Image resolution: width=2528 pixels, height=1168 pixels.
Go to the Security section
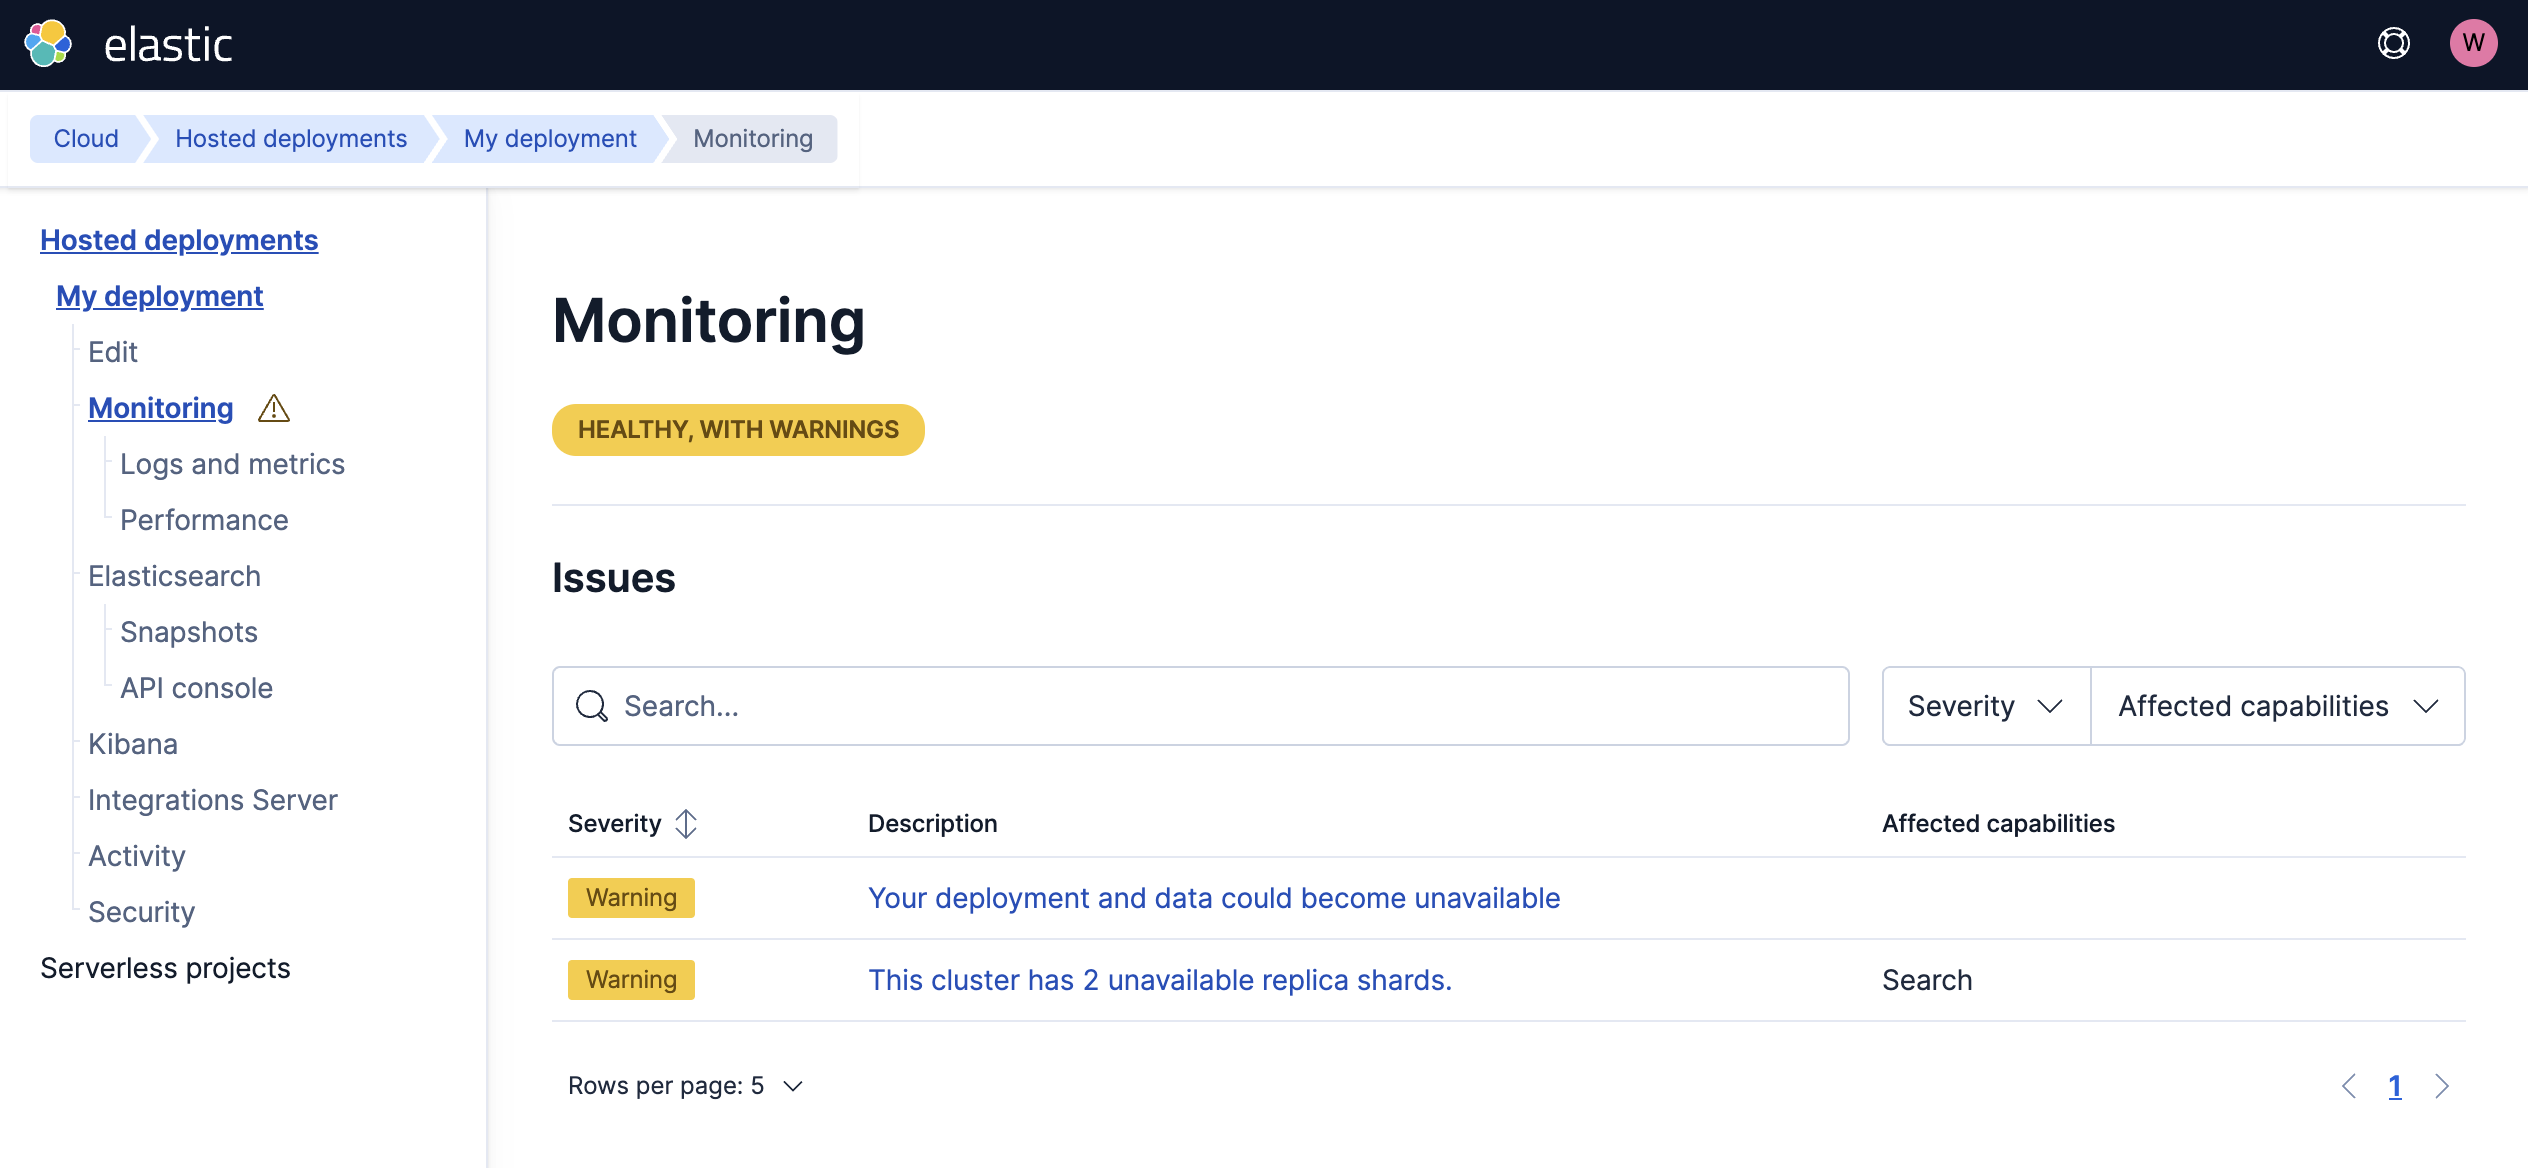click(x=141, y=911)
